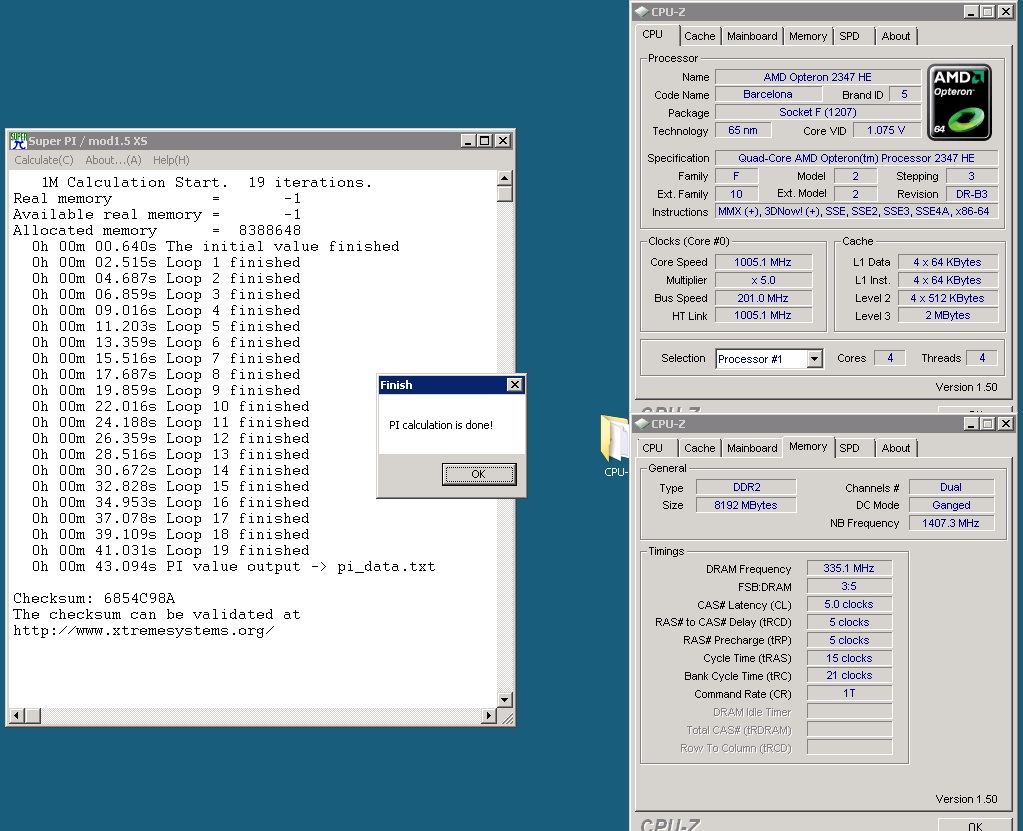Viewport: 1023px width, 831px height.
Task: Minimize the Super PI window
Action: 468,140
